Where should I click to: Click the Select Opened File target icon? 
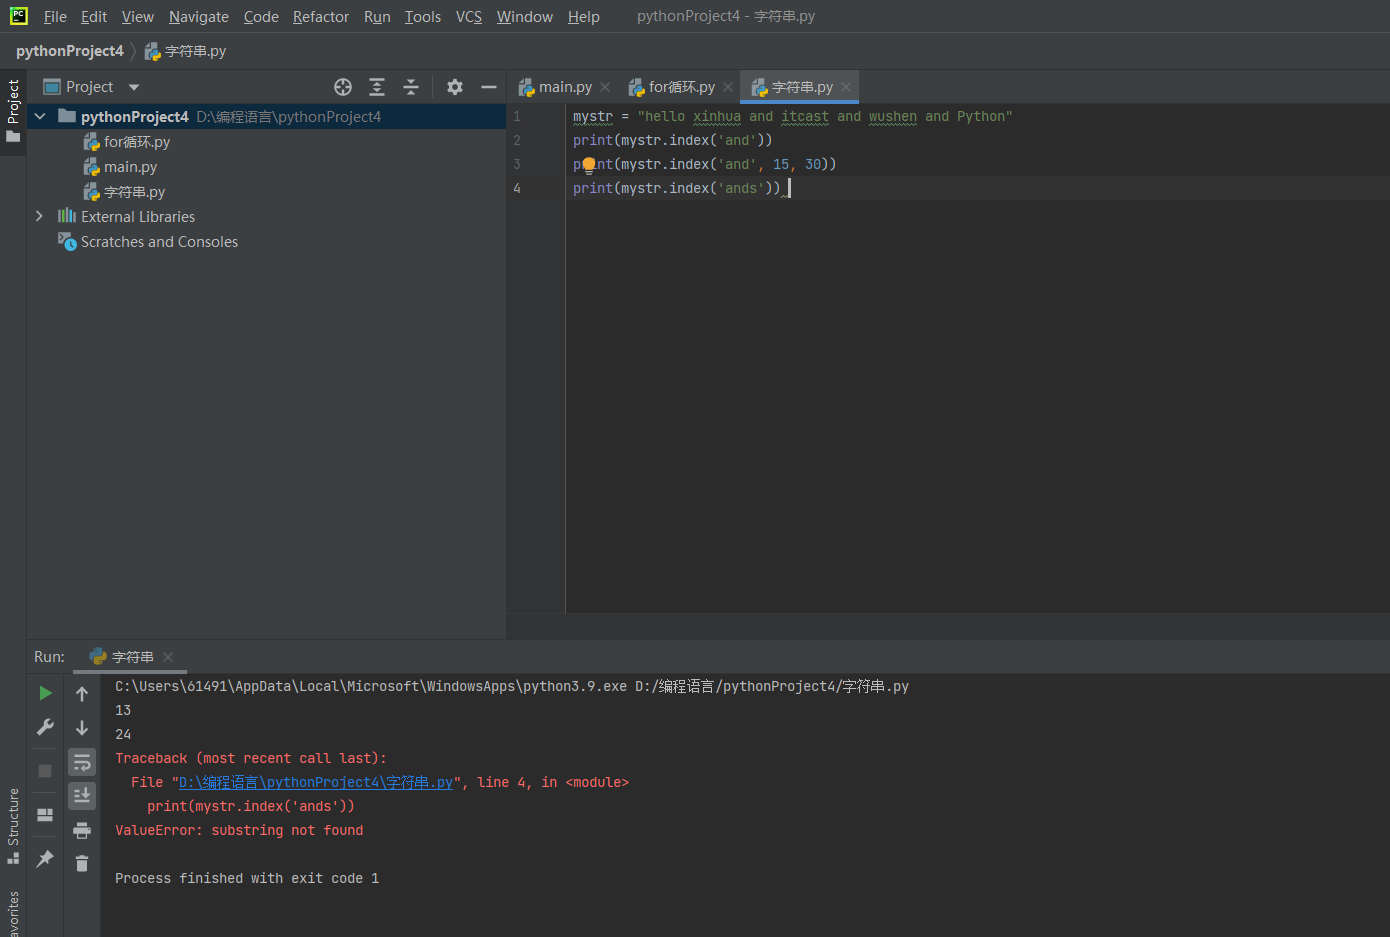tap(343, 87)
